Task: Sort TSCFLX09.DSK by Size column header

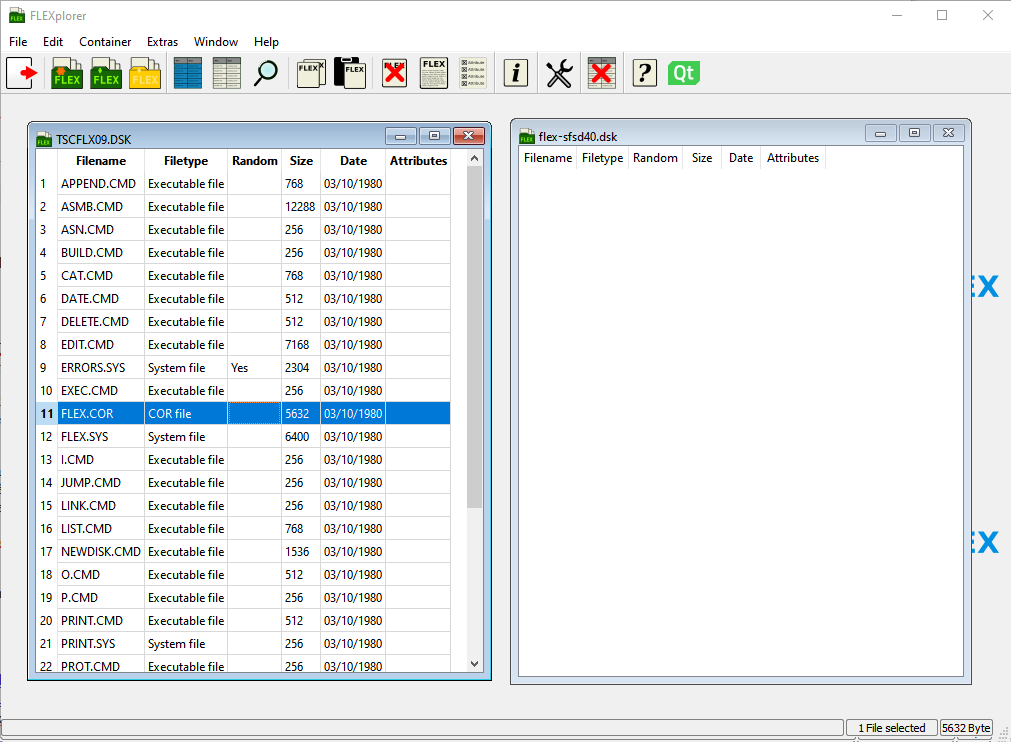Action: (301, 161)
